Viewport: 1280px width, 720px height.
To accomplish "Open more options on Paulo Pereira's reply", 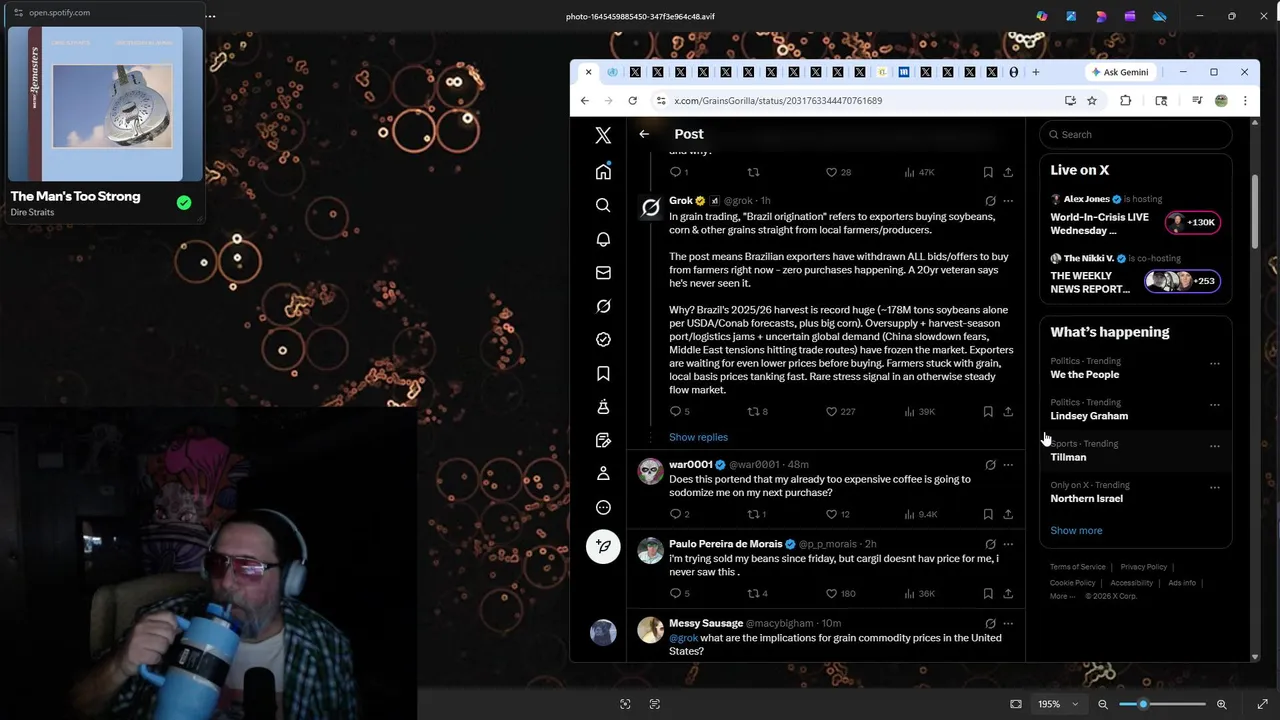I will 1008,544.
